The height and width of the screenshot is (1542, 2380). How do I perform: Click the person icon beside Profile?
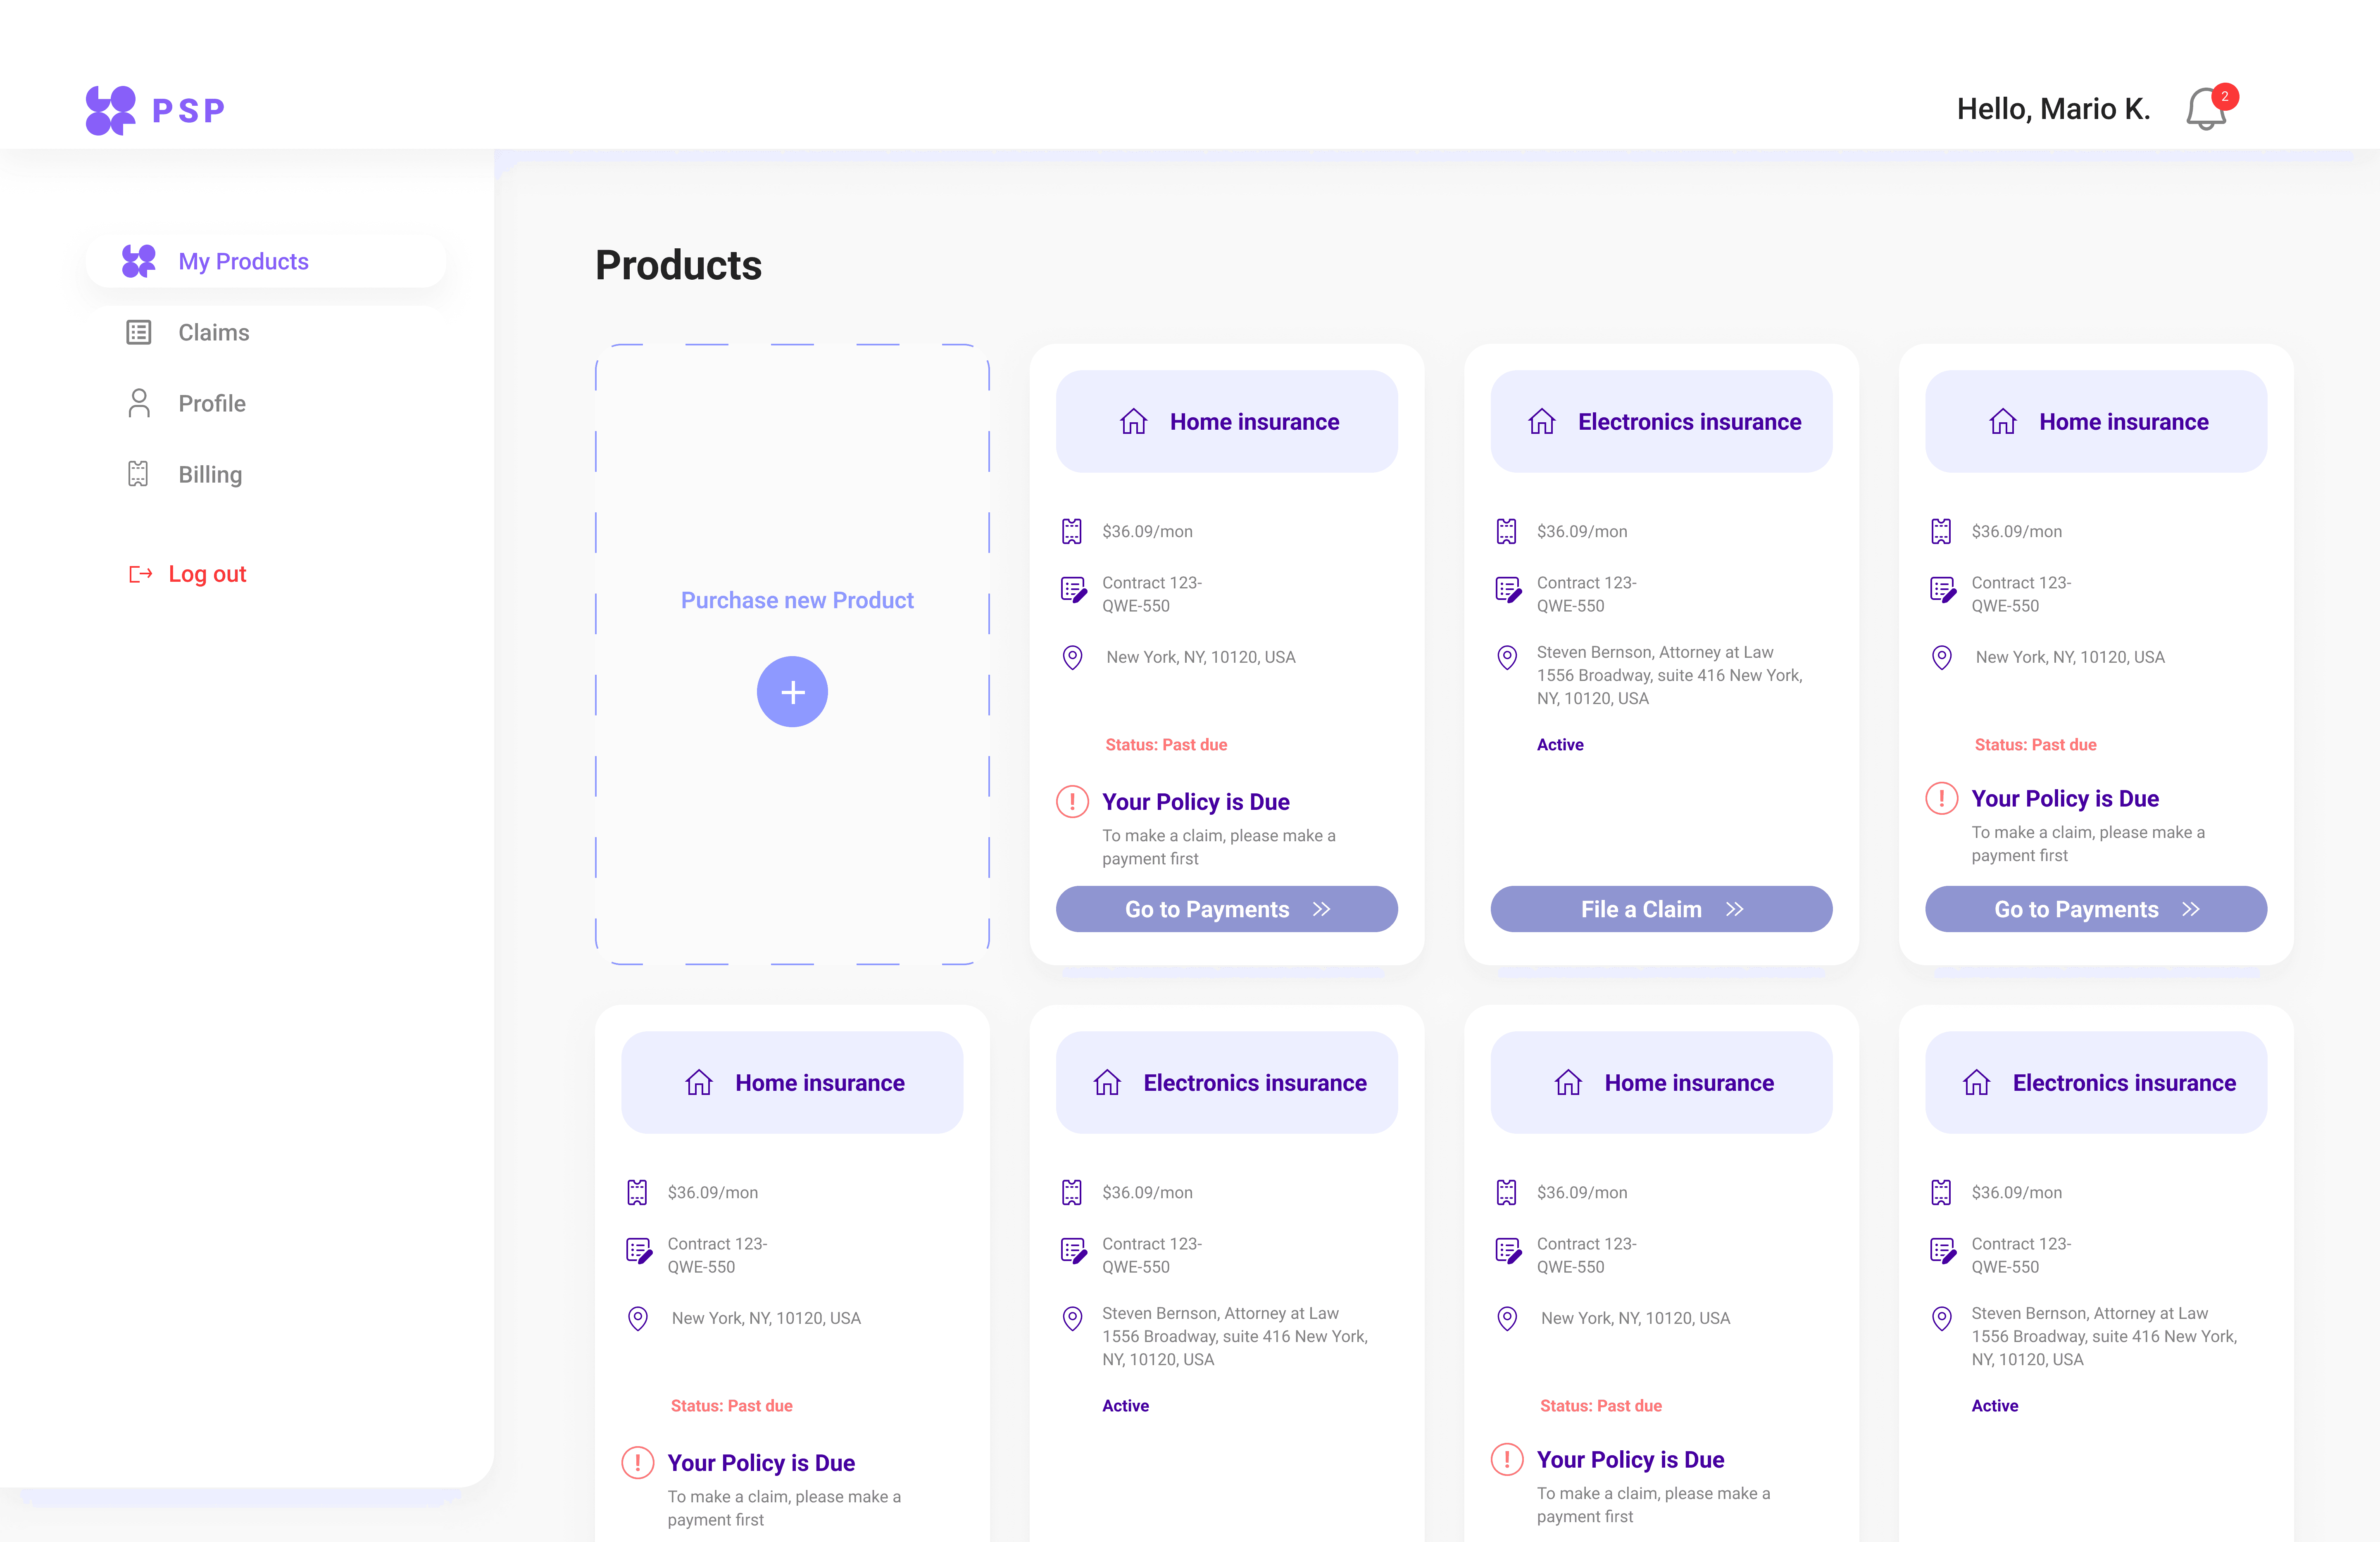[x=139, y=403]
